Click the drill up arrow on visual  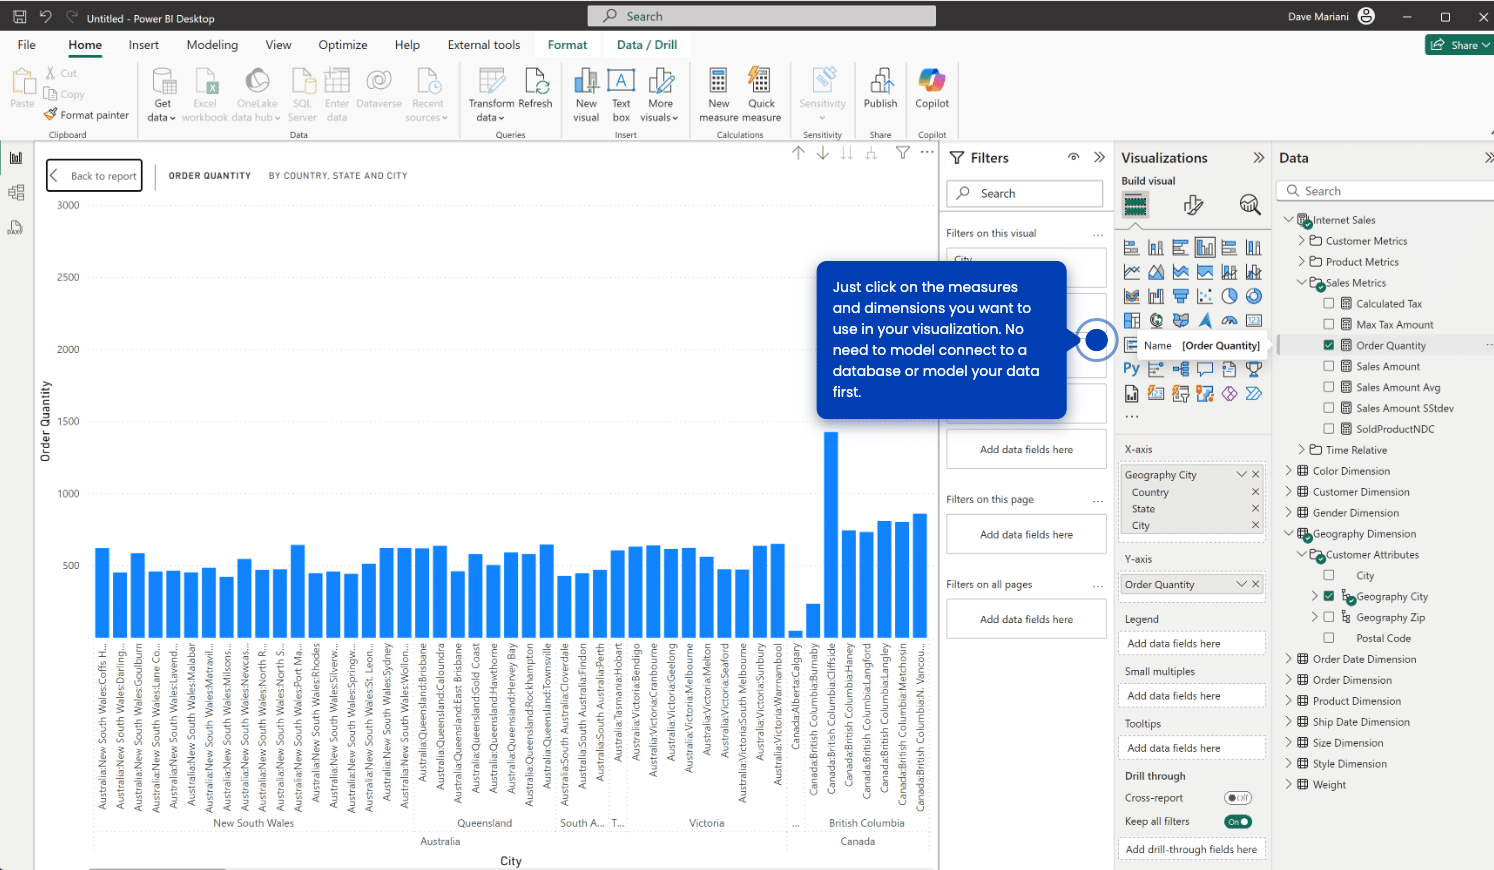(798, 153)
